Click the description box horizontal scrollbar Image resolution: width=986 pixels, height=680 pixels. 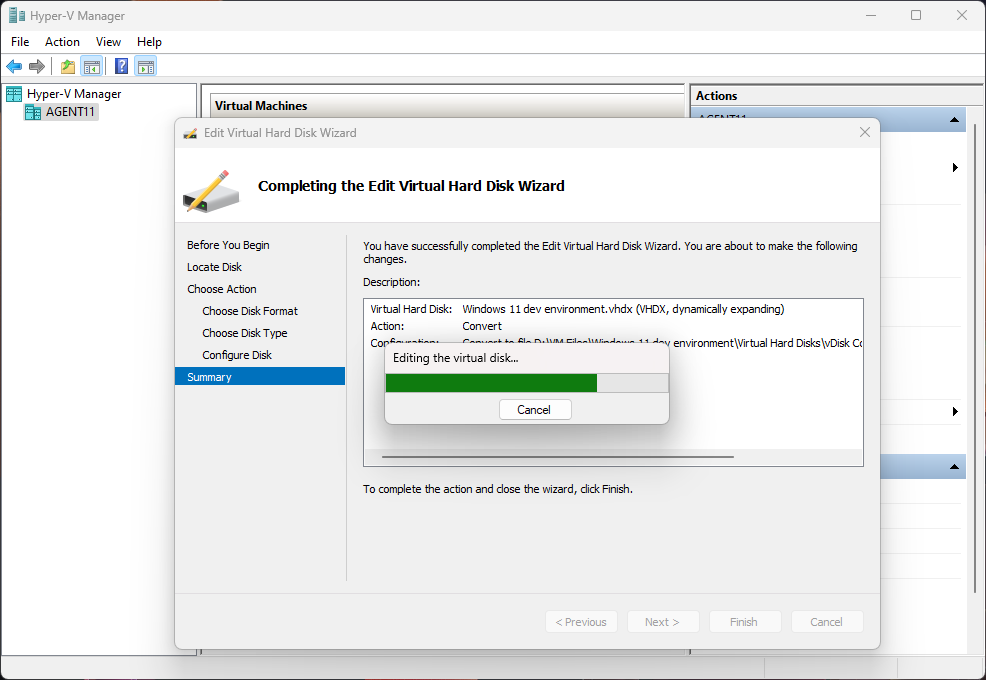coord(557,457)
